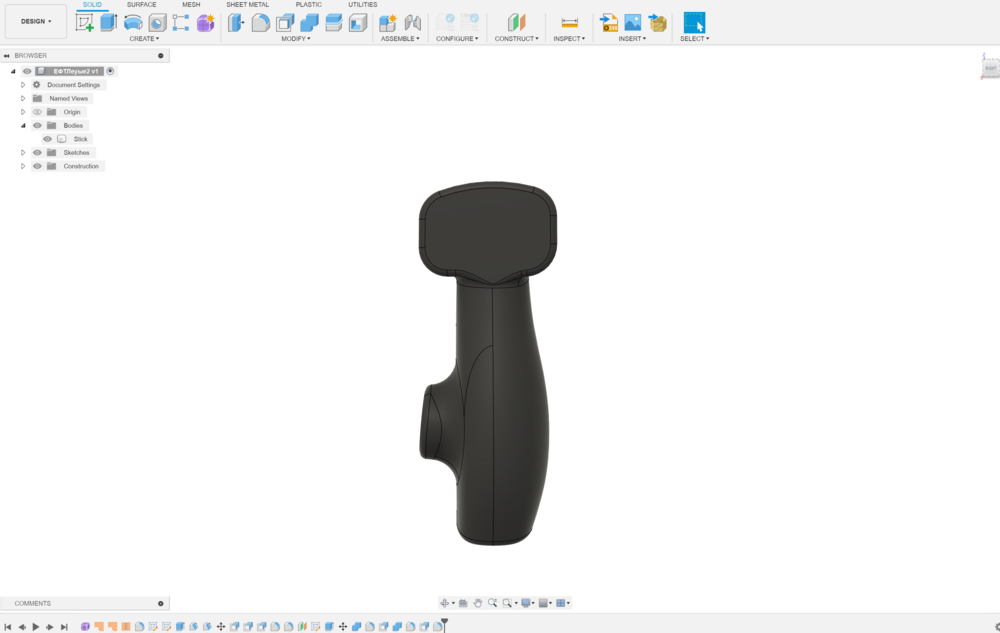Switch to the Surface tab

click(141, 4)
